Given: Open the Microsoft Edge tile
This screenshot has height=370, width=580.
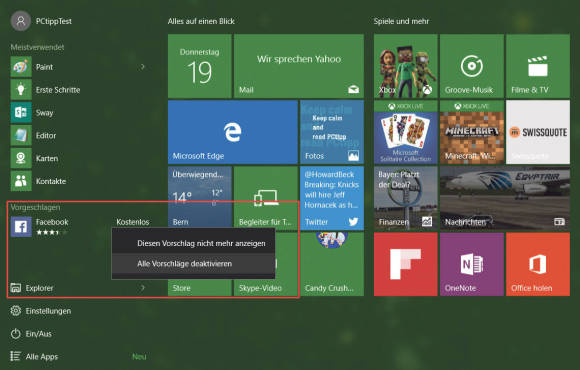Looking at the screenshot, I should coord(233,132).
